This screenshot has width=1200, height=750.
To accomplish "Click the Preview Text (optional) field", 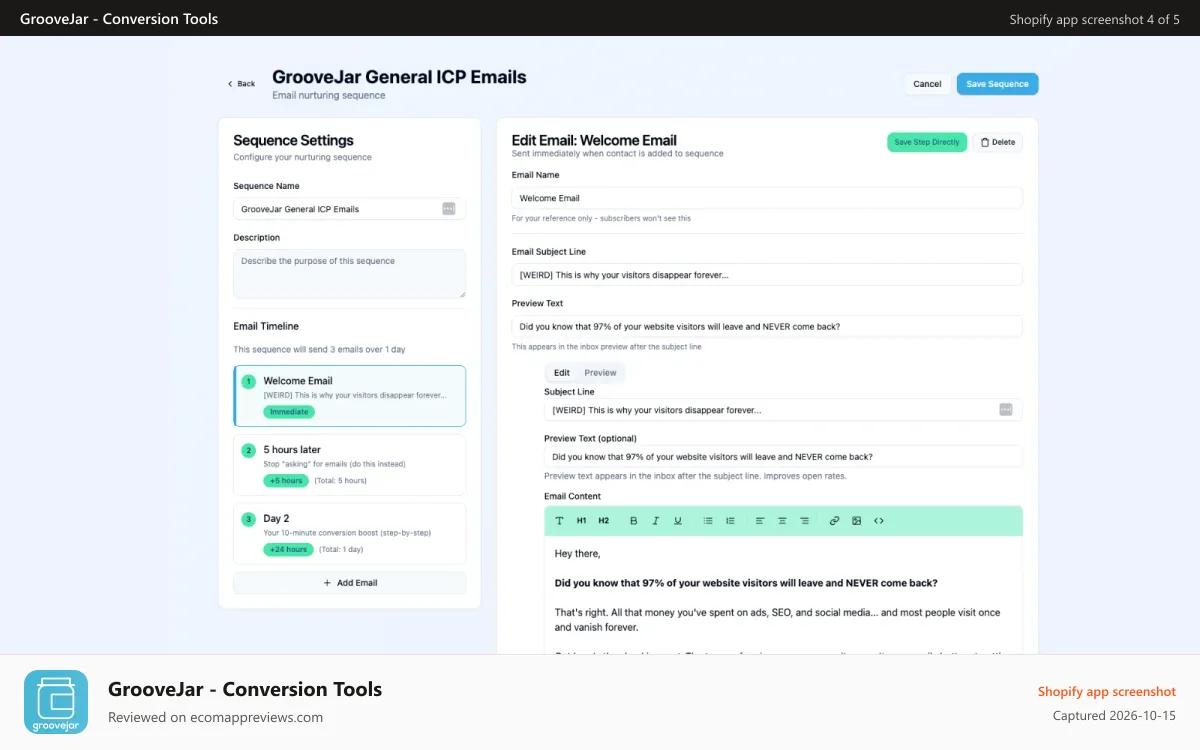I will click(783, 456).
